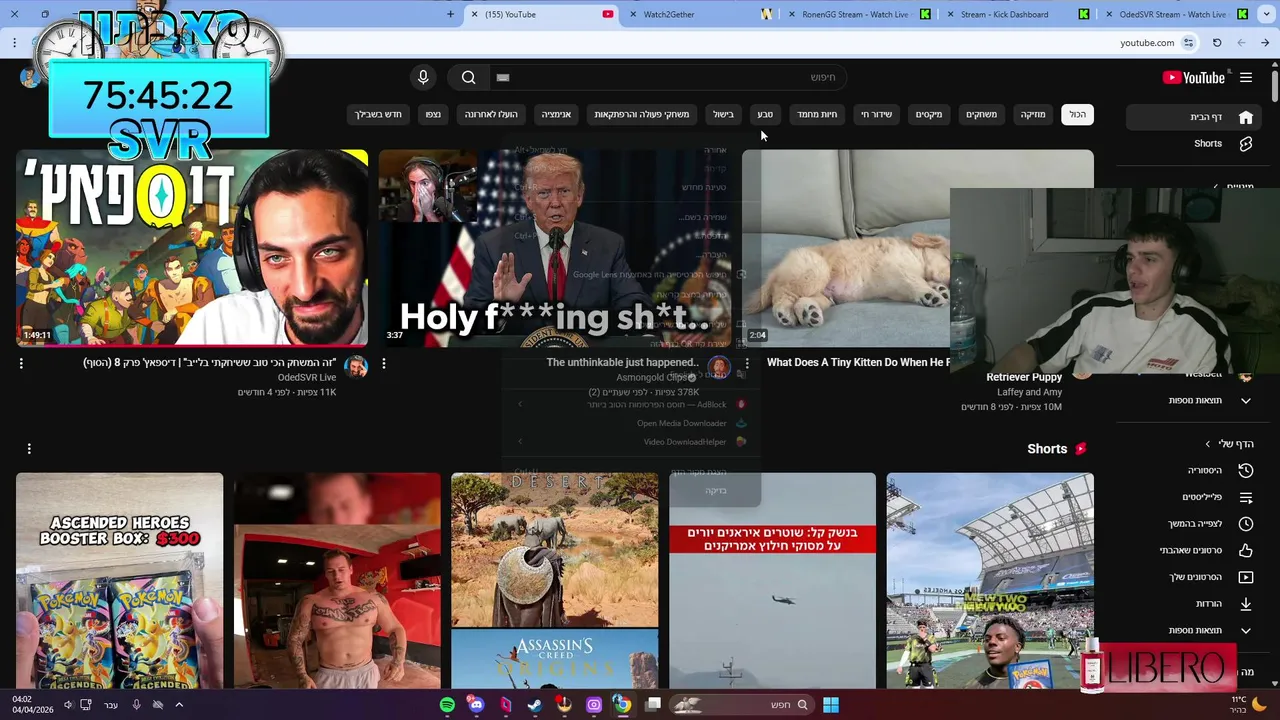Image resolution: width=1280 pixels, height=720 pixels.
Task: Select the מוזיקה filter chip
Action: point(1032,115)
